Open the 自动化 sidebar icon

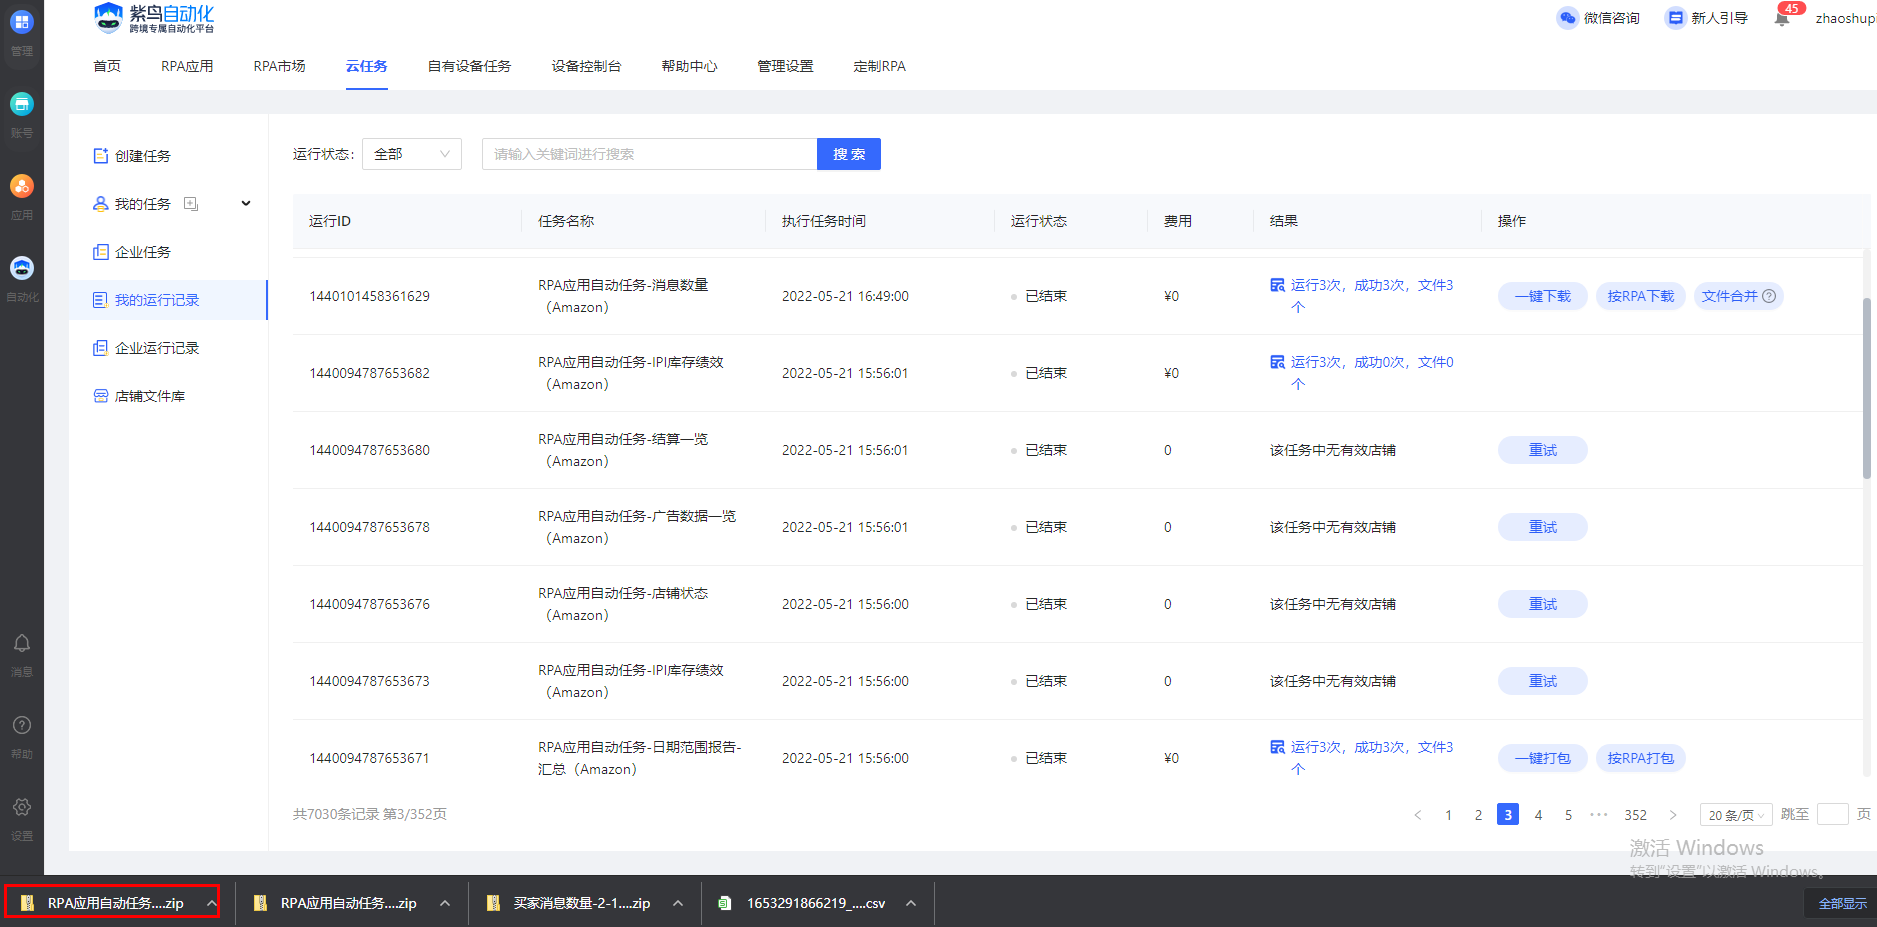(21, 268)
